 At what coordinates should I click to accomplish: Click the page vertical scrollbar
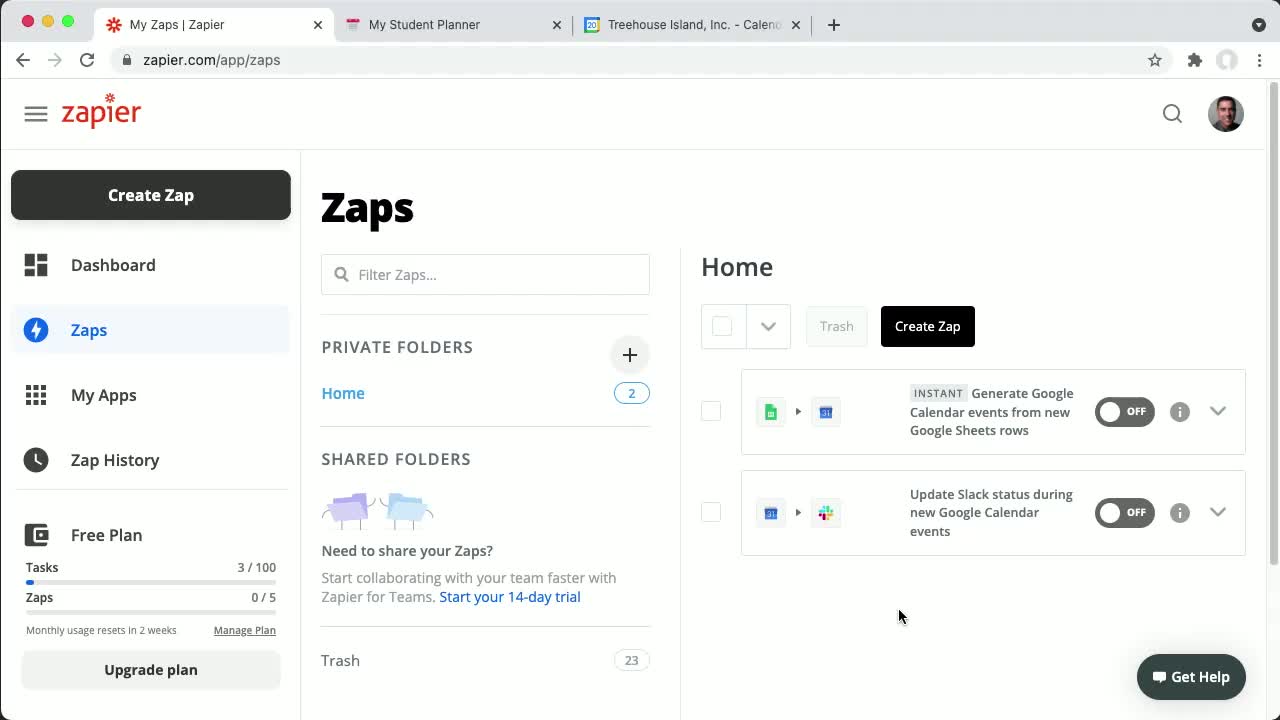pos(1273,322)
